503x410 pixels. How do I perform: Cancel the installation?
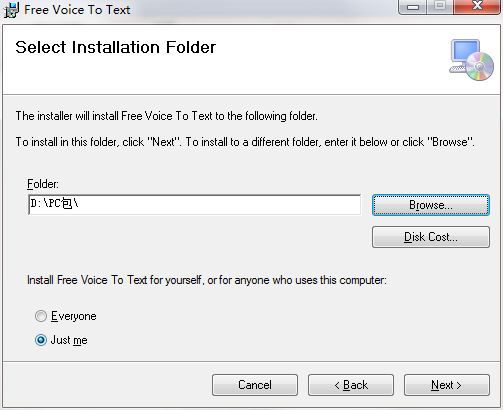[x=255, y=385]
